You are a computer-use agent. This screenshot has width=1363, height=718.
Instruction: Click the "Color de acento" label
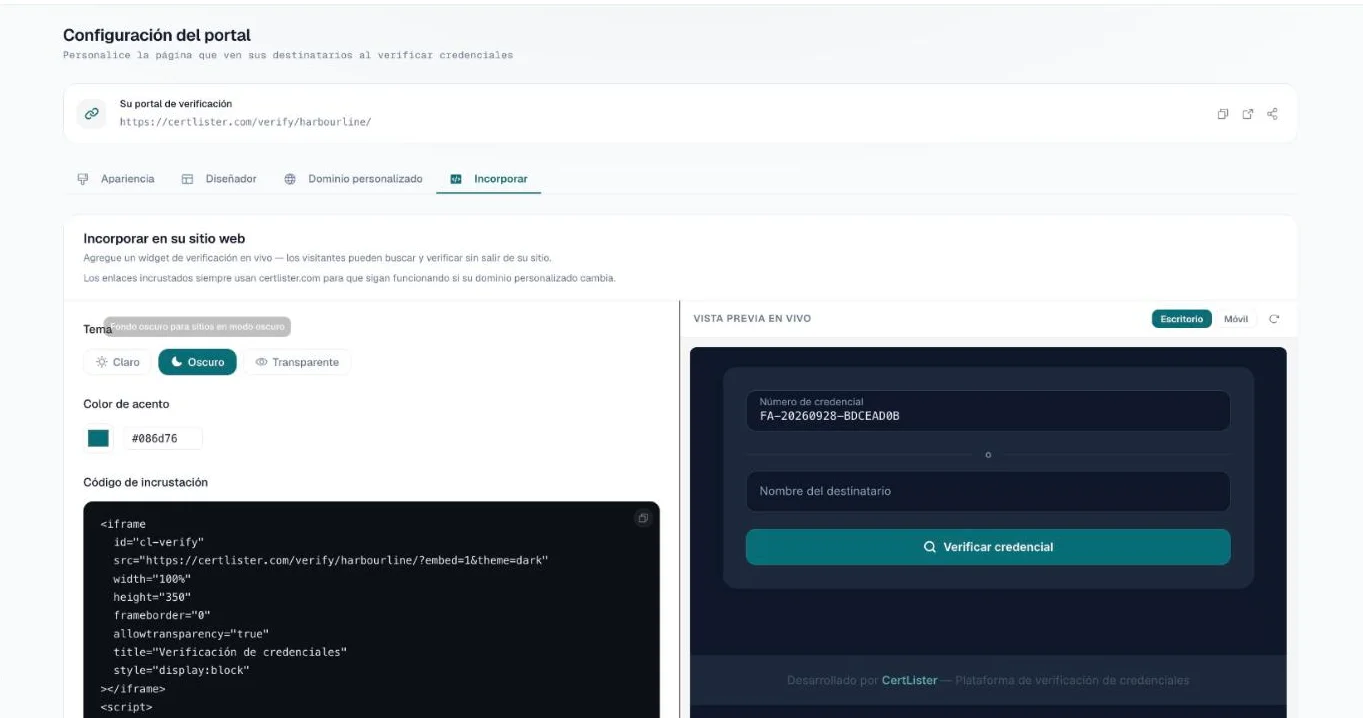click(126, 404)
